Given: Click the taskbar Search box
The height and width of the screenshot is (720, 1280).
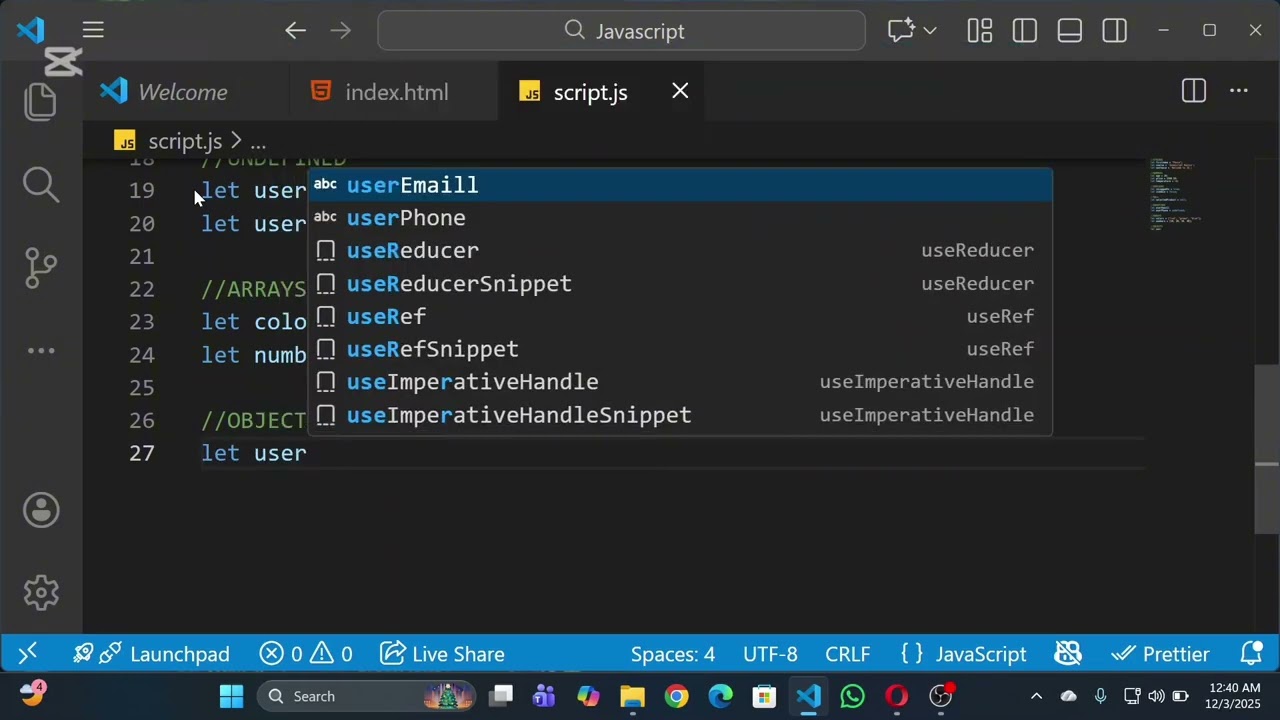Looking at the screenshot, I should click(365, 696).
